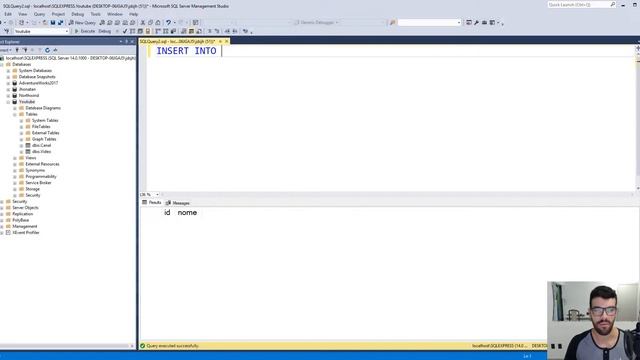
Task: Click the Execute button
Action: [x=84, y=31]
